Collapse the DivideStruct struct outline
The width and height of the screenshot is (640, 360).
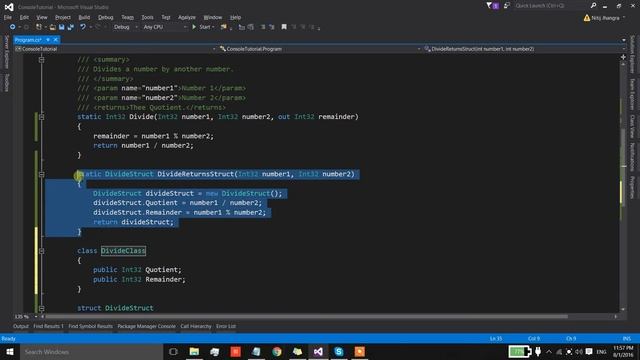click(x=41, y=308)
